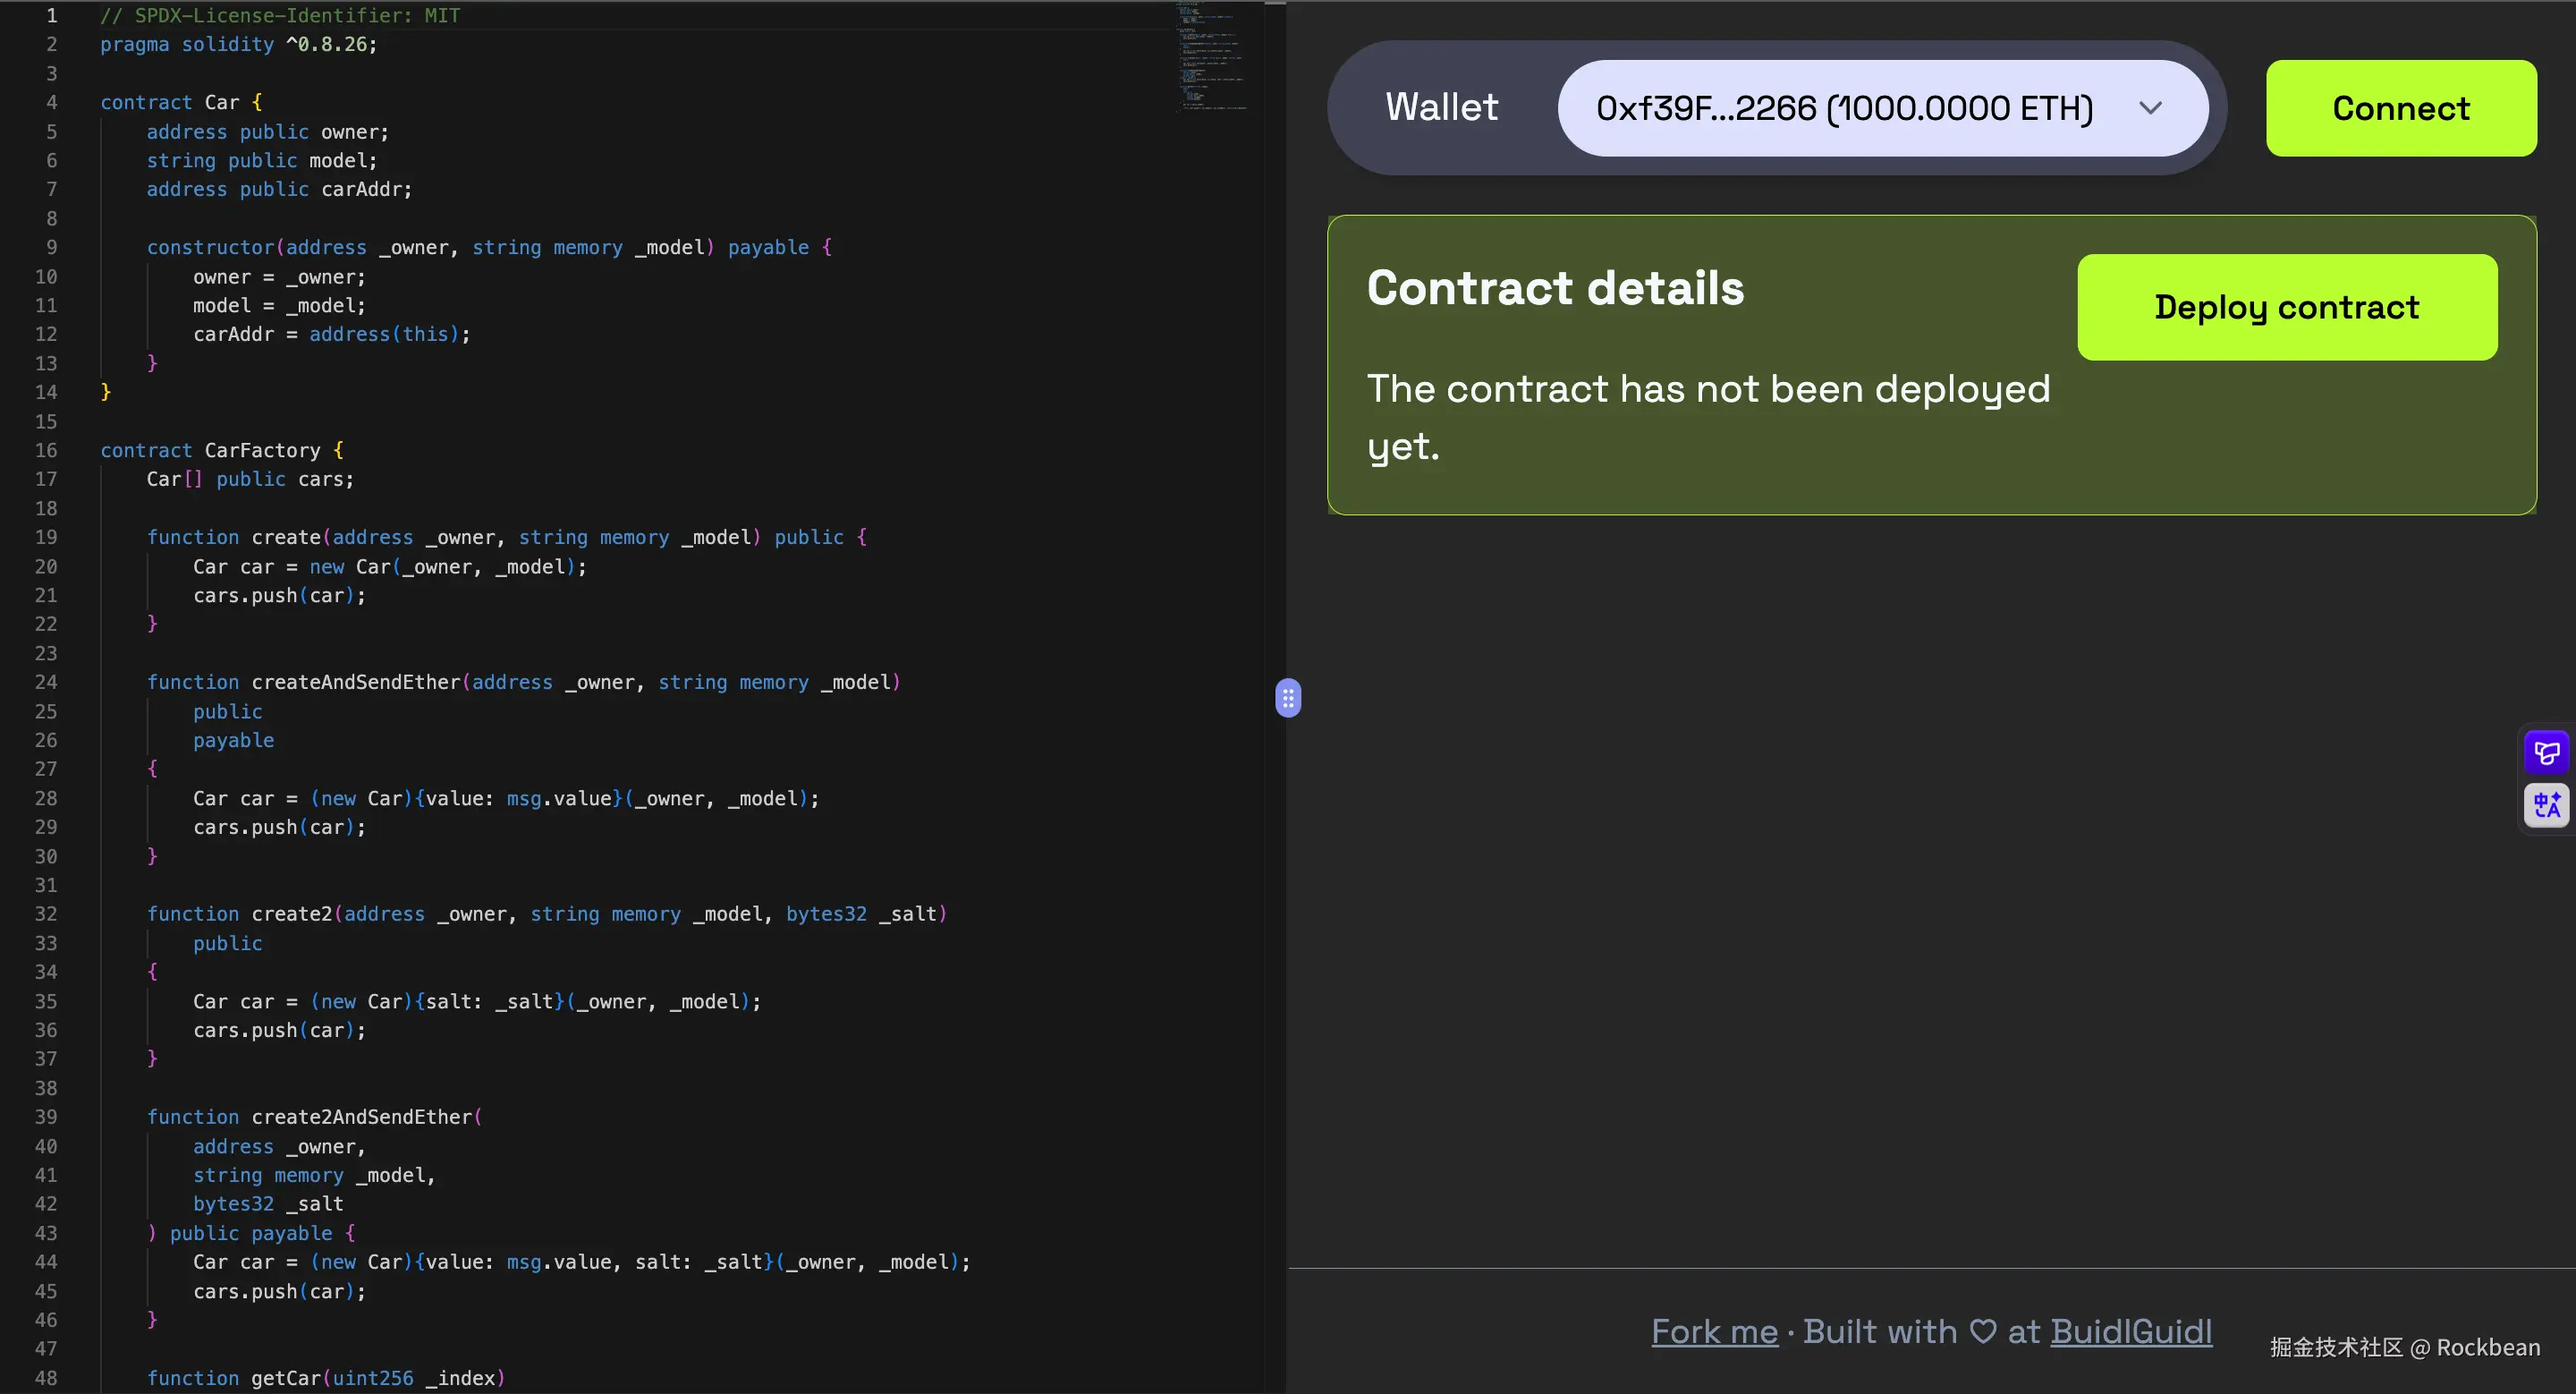This screenshot has height=1394, width=2576.
Task: Click 'string public model;' declaration
Action: (262, 160)
